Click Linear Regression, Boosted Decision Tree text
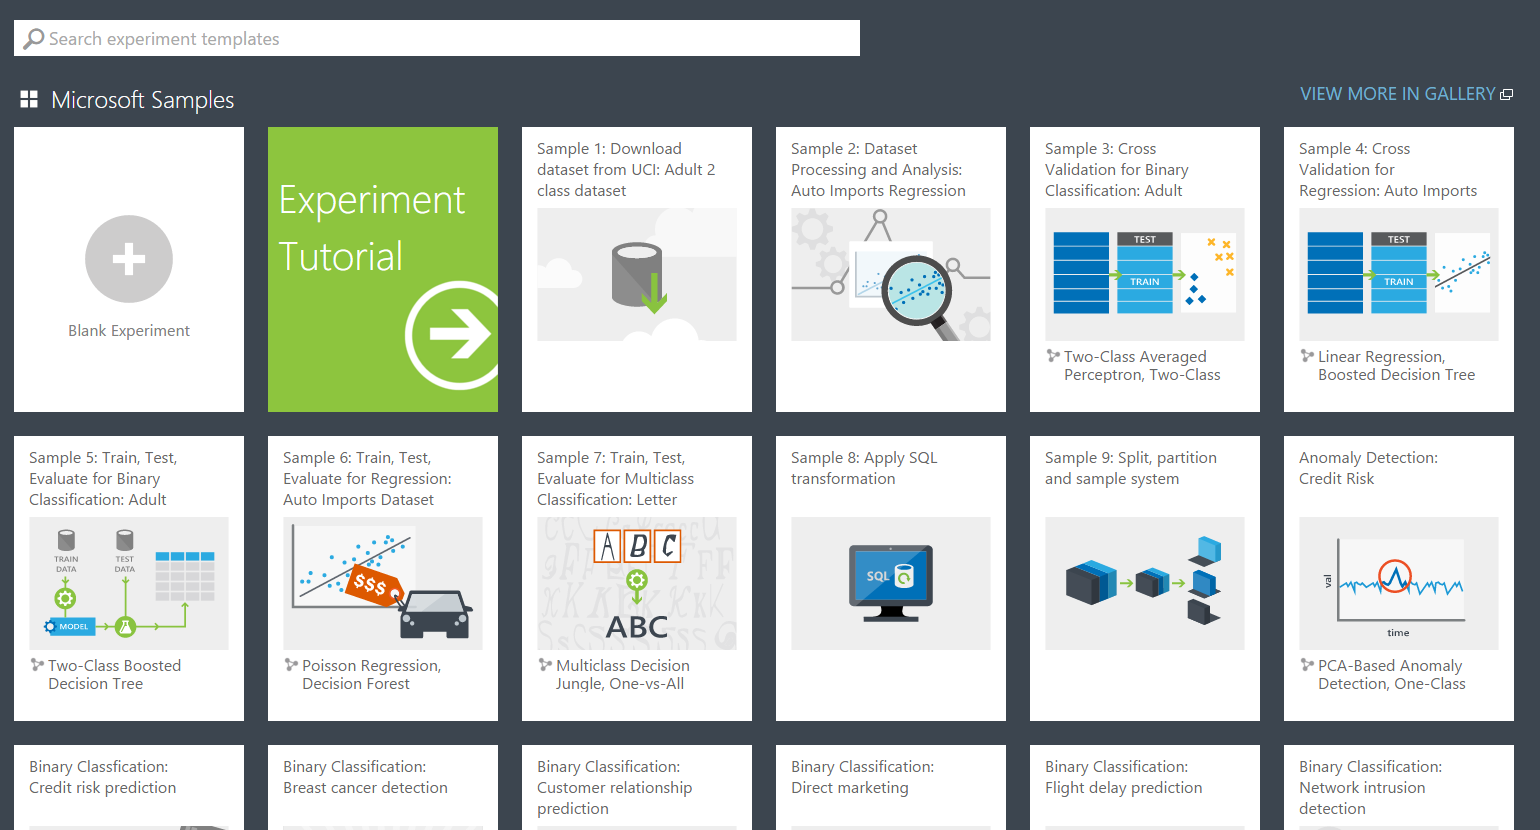The height and width of the screenshot is (830, 1540). pos(1396,366)
